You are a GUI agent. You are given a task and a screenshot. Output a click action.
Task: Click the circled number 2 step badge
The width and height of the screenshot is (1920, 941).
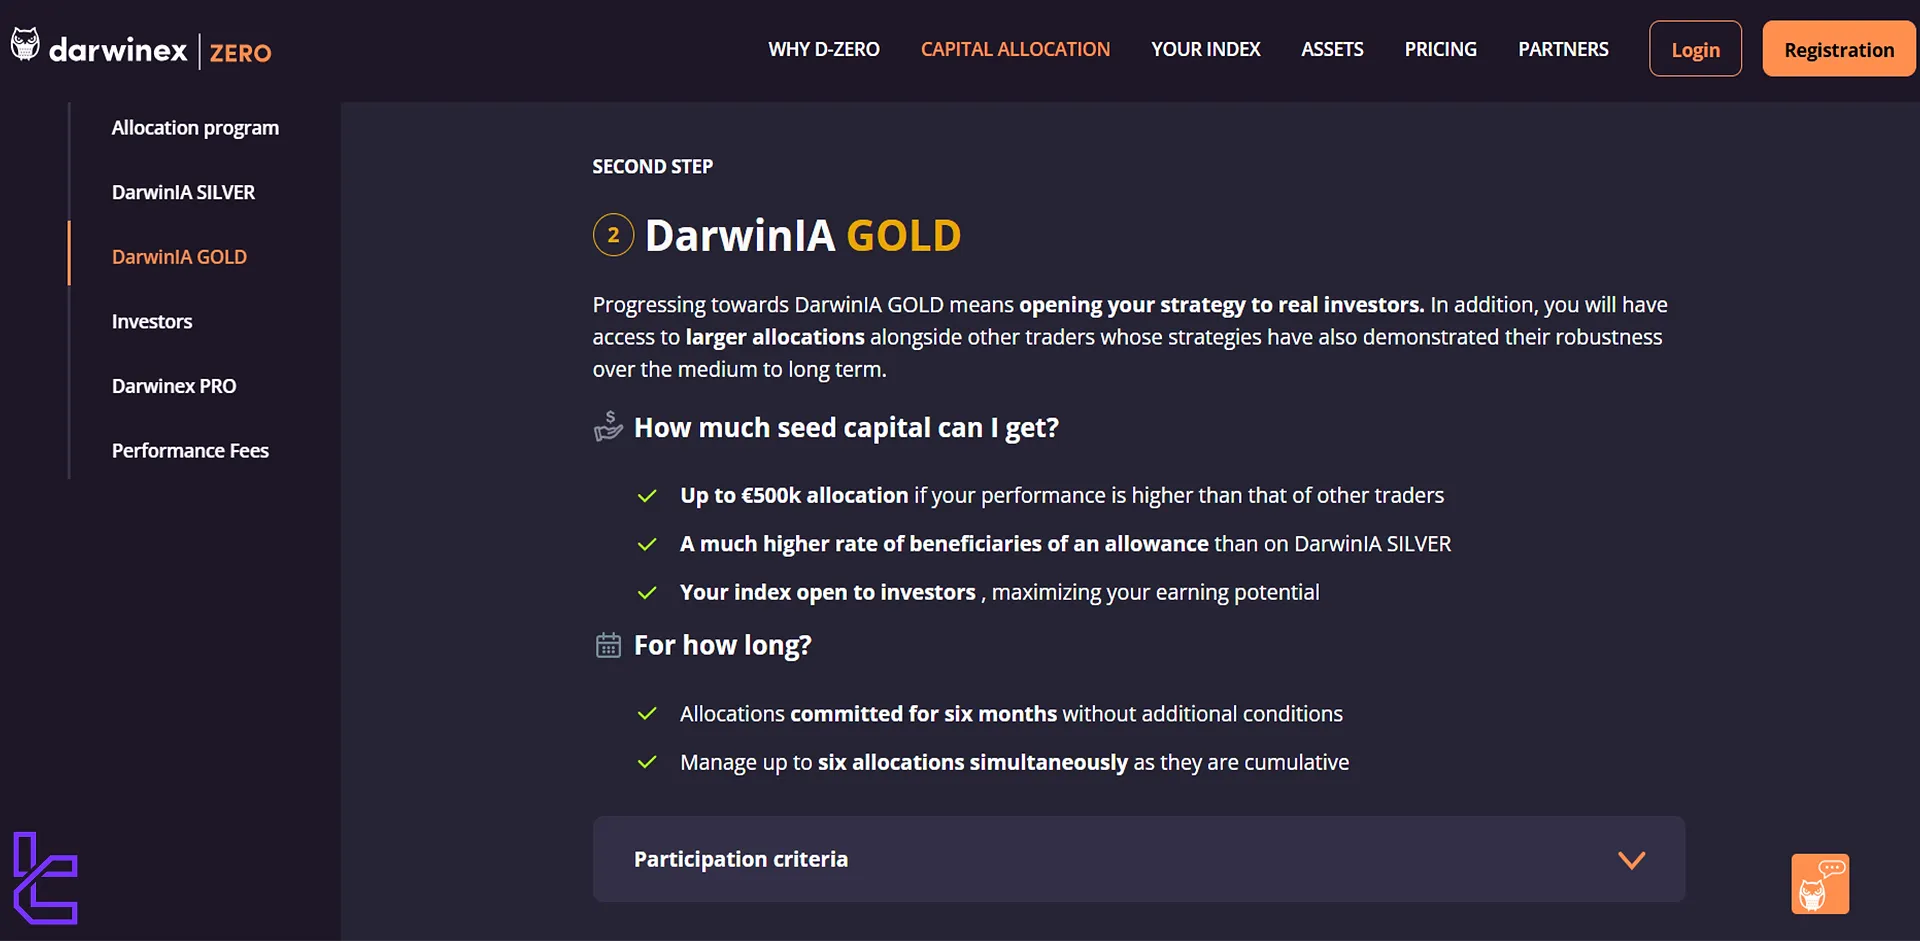pyautogui.click(x=613, y=236)
